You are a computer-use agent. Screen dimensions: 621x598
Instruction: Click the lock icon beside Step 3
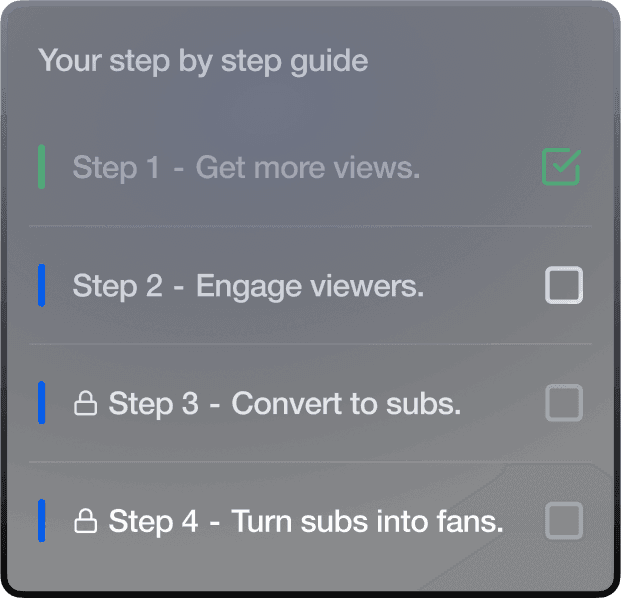(x=86, y=404)
